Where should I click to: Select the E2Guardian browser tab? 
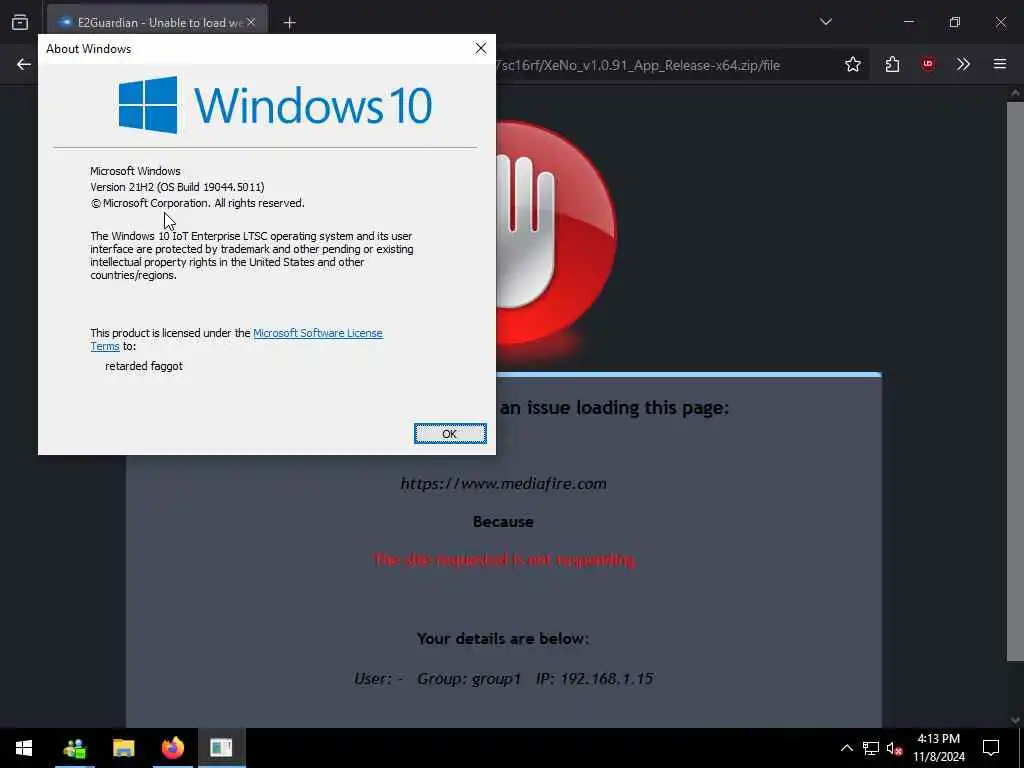157,22
